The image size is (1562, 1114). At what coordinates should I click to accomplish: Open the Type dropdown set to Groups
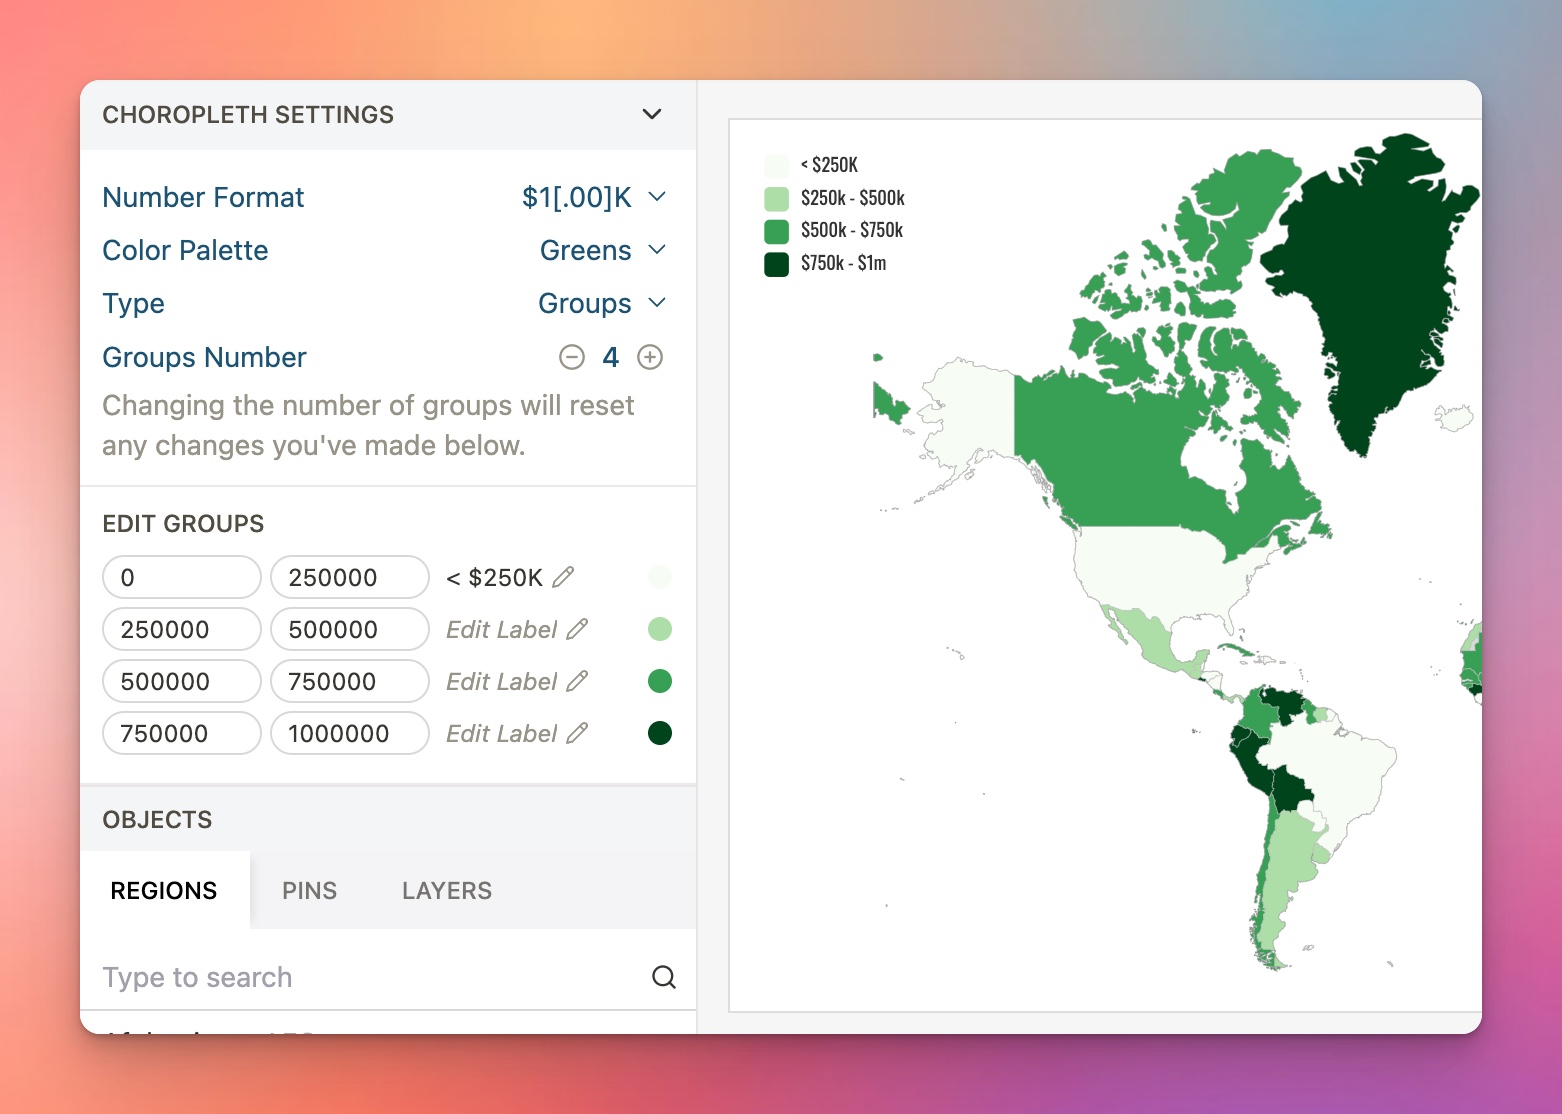click(600, 303)
